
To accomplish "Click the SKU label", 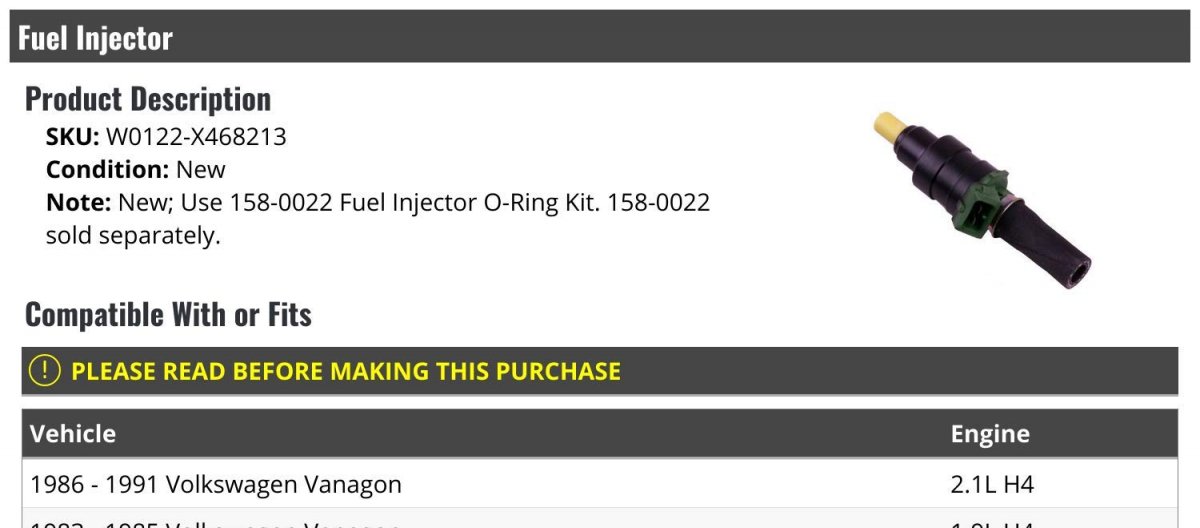I will point(72,137).
